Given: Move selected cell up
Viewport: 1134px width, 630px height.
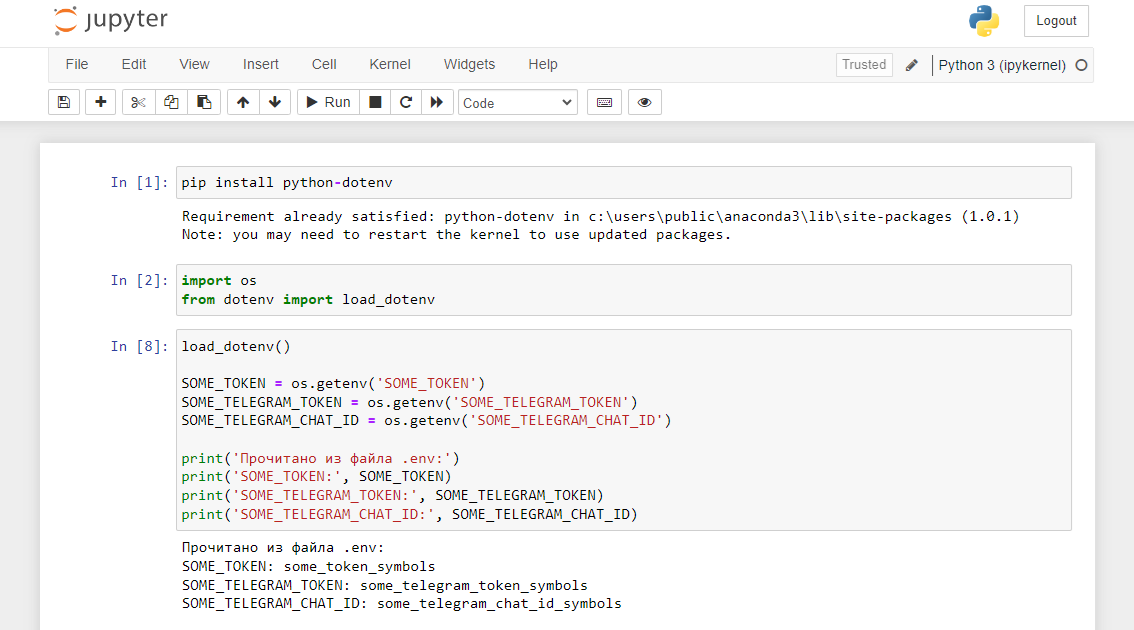Looking at the screenshot, I should point(243,102).
